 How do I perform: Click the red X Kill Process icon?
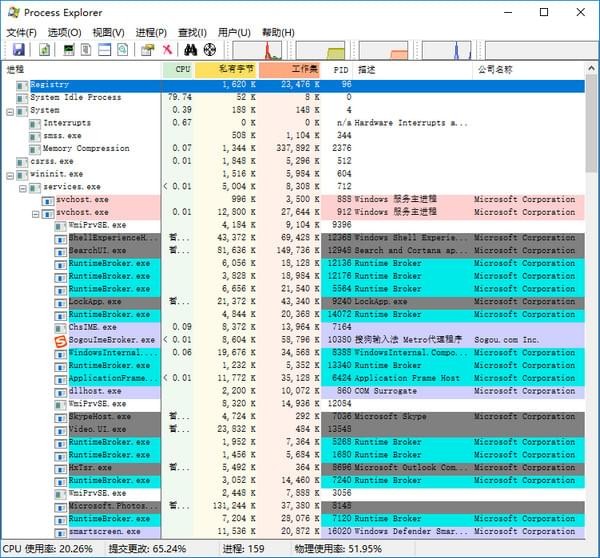click(167, 49)
